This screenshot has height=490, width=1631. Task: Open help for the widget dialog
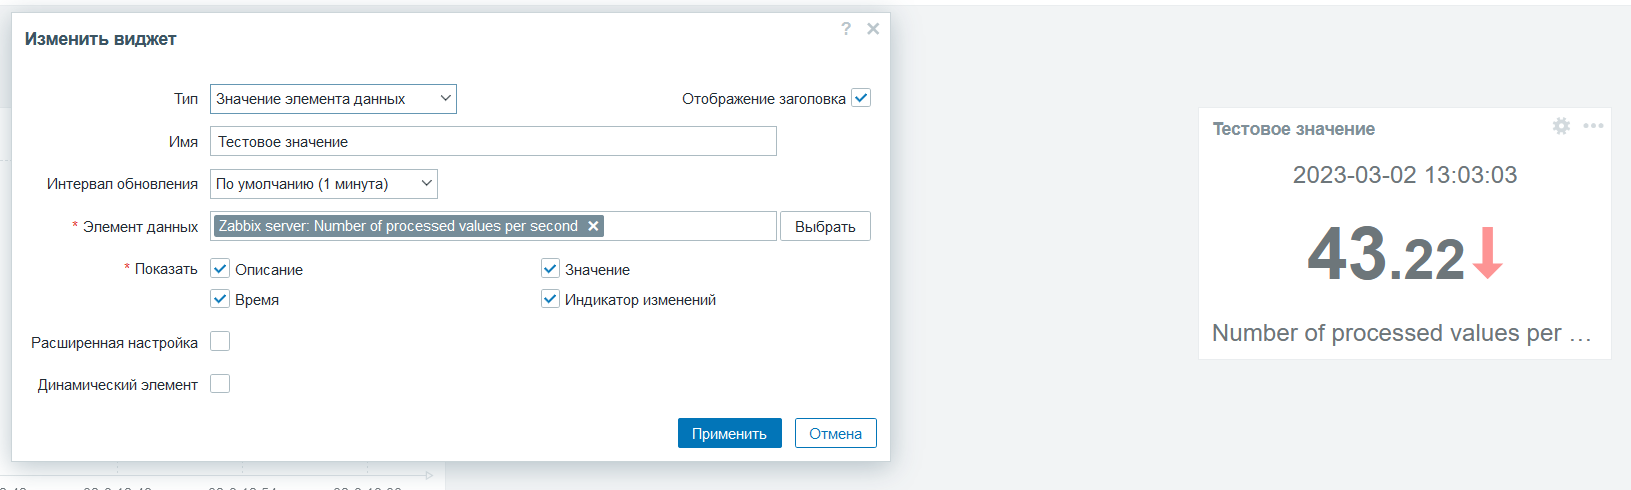click(846, 29)
